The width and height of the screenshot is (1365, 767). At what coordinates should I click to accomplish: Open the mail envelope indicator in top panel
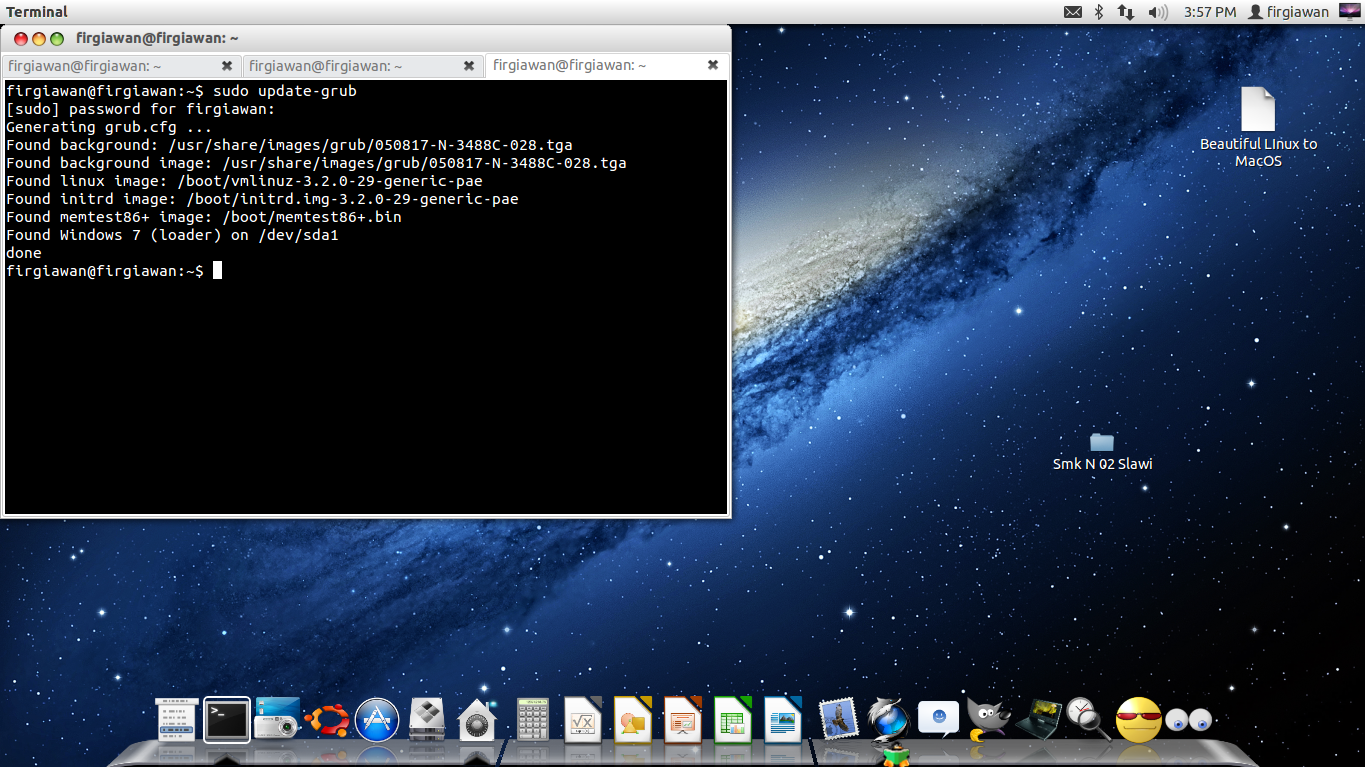coord(1073,12)
